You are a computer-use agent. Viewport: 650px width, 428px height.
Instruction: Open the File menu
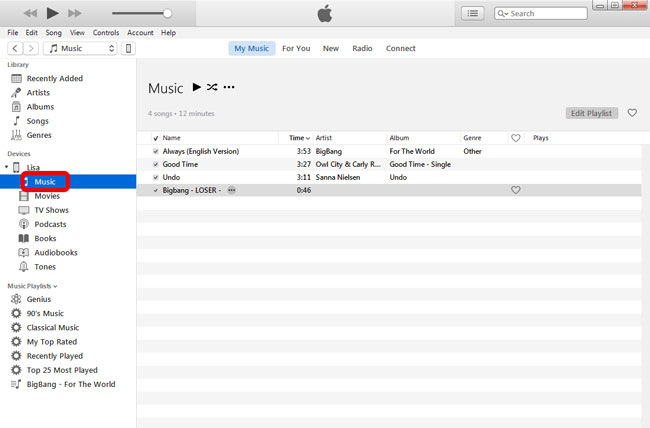tap(13, 32)
